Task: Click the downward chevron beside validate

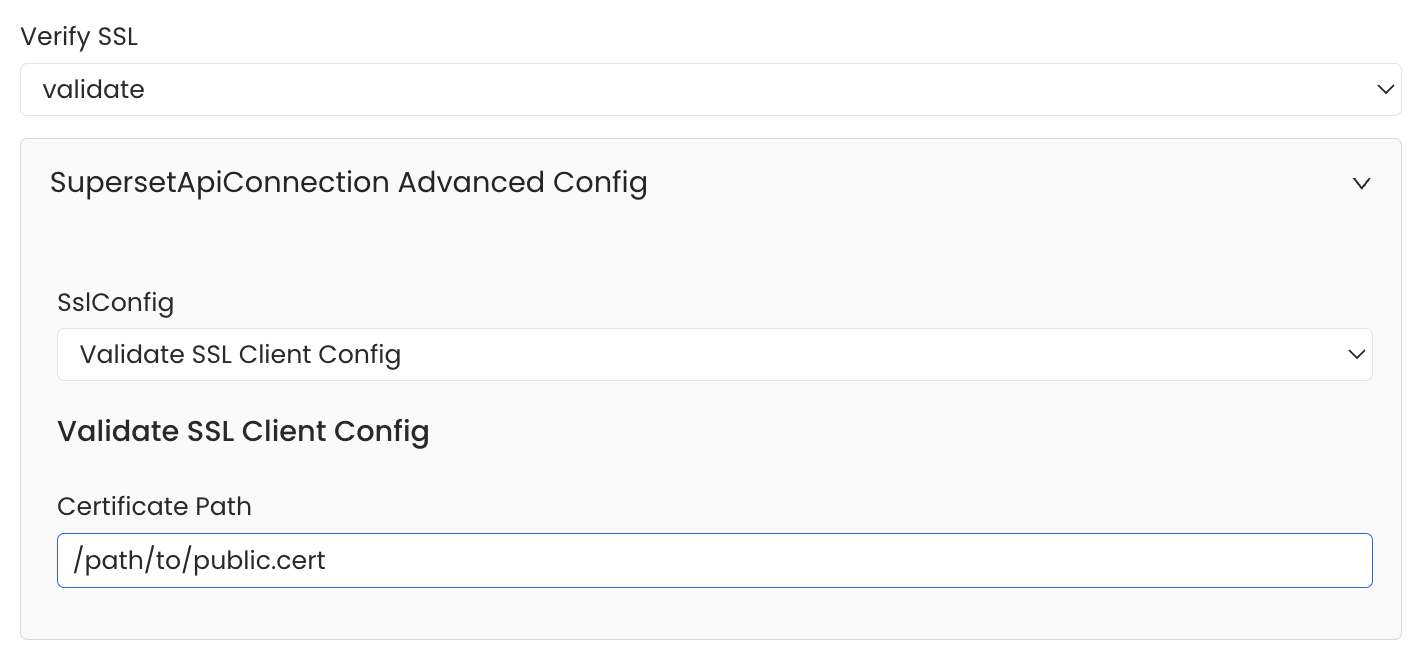Action: click(1386, 89)
